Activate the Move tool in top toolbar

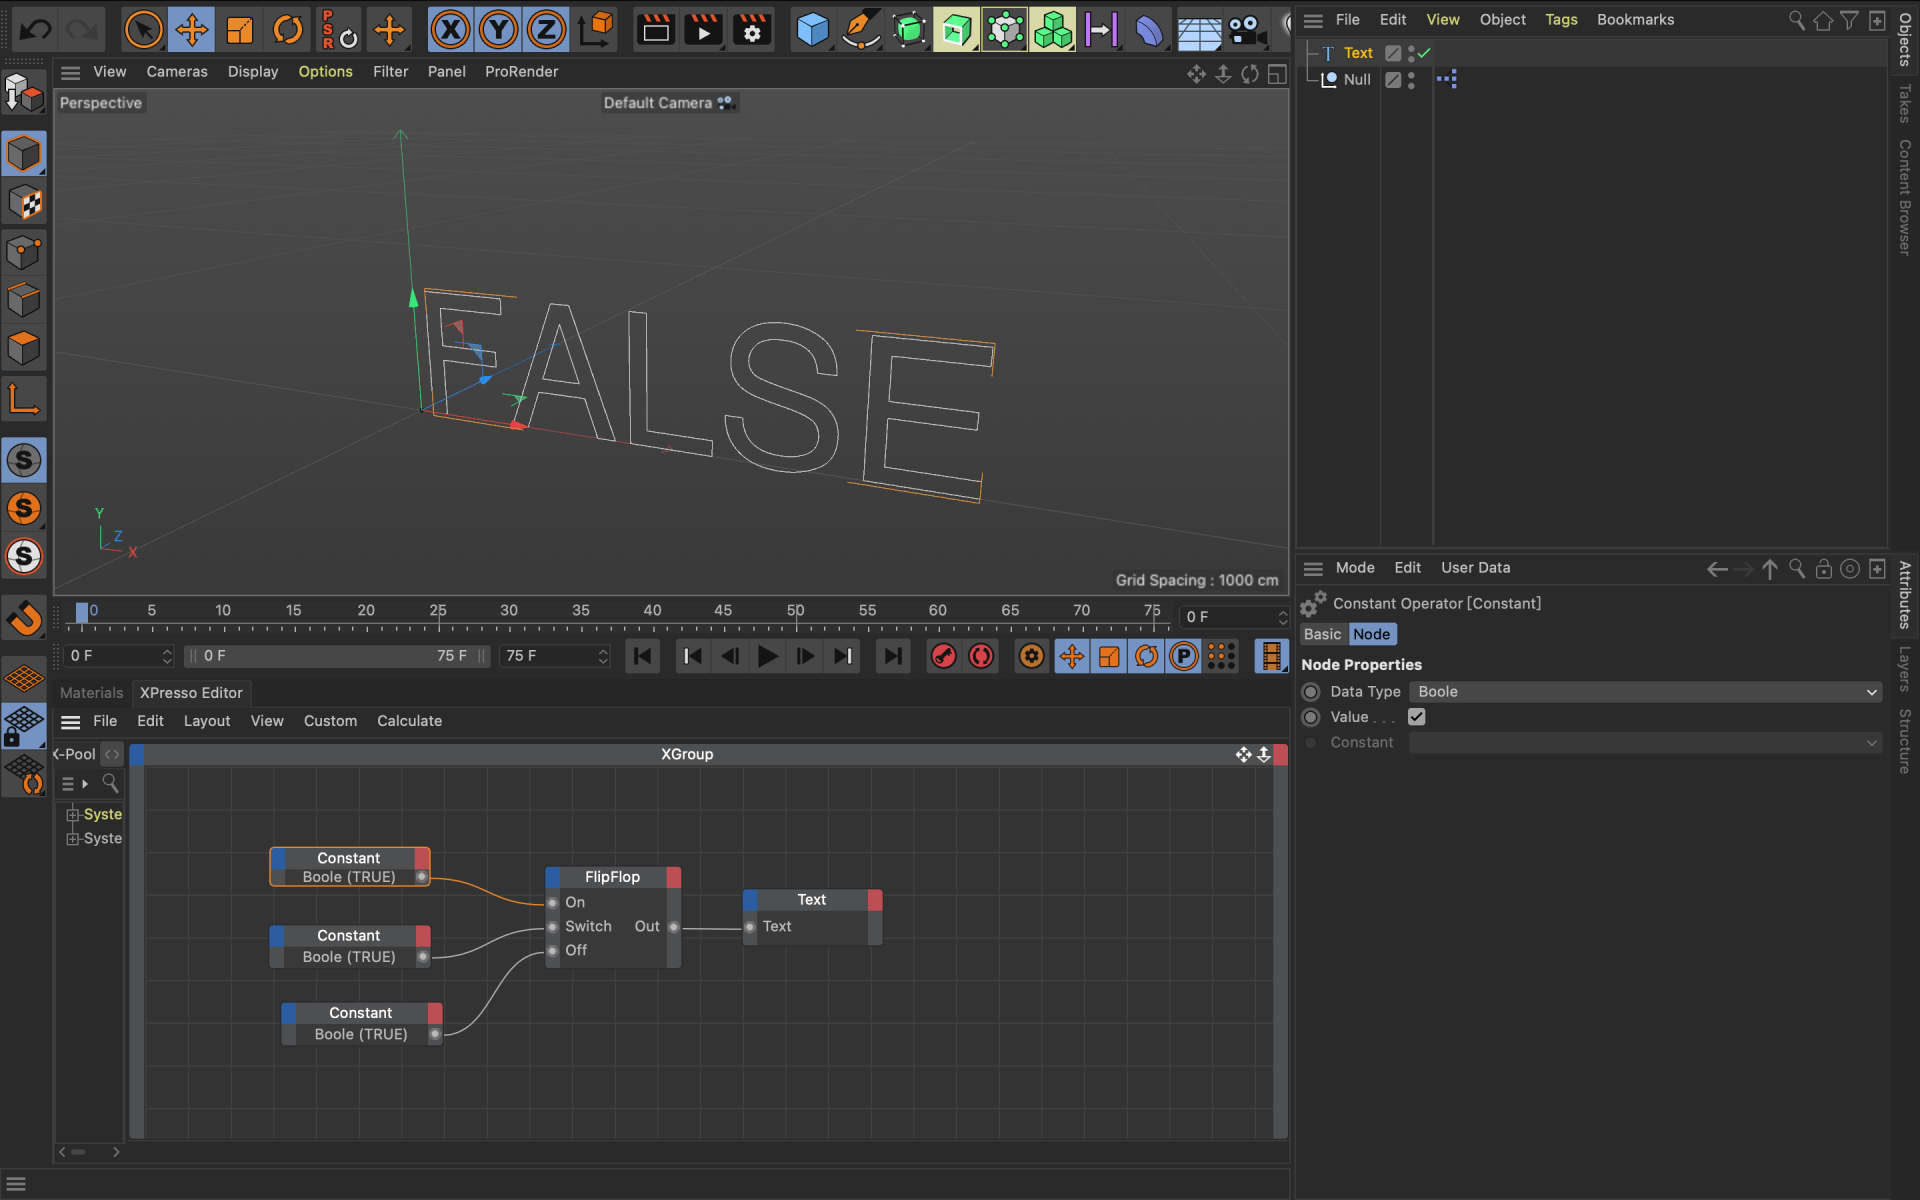[191, 30]
